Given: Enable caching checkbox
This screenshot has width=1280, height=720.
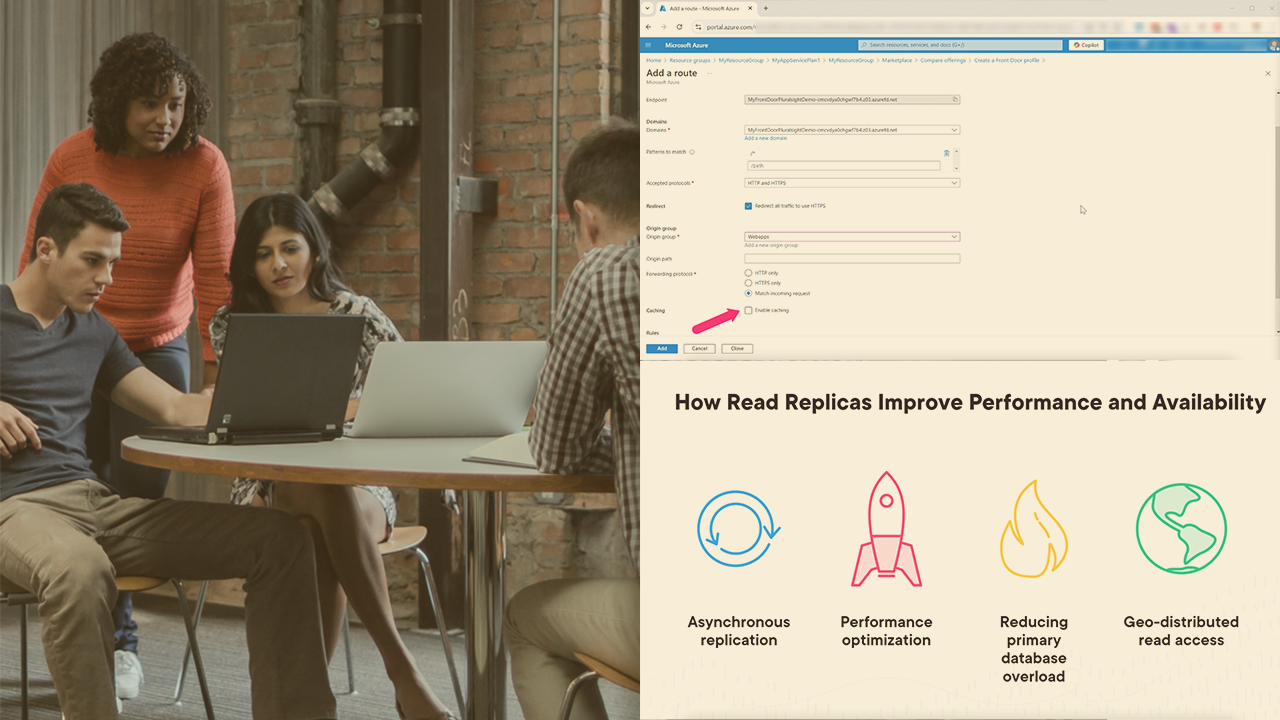Looking at the screenshot, I should coord(748,311).
